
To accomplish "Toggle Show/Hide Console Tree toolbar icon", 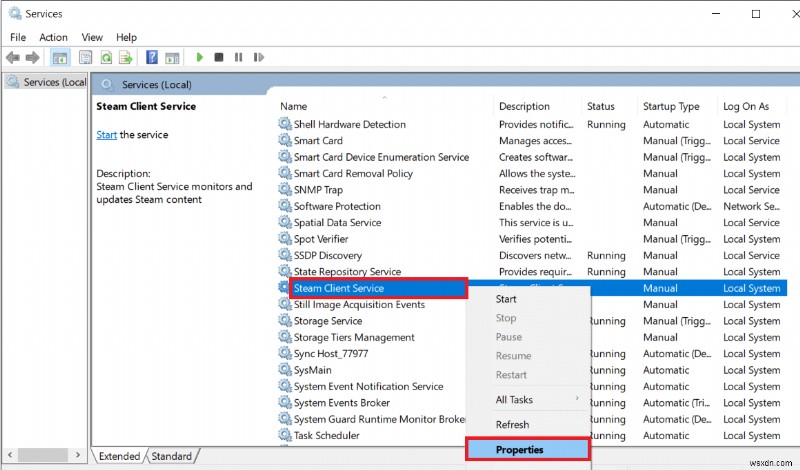I will pyautogui.click(x=60, y=58).
